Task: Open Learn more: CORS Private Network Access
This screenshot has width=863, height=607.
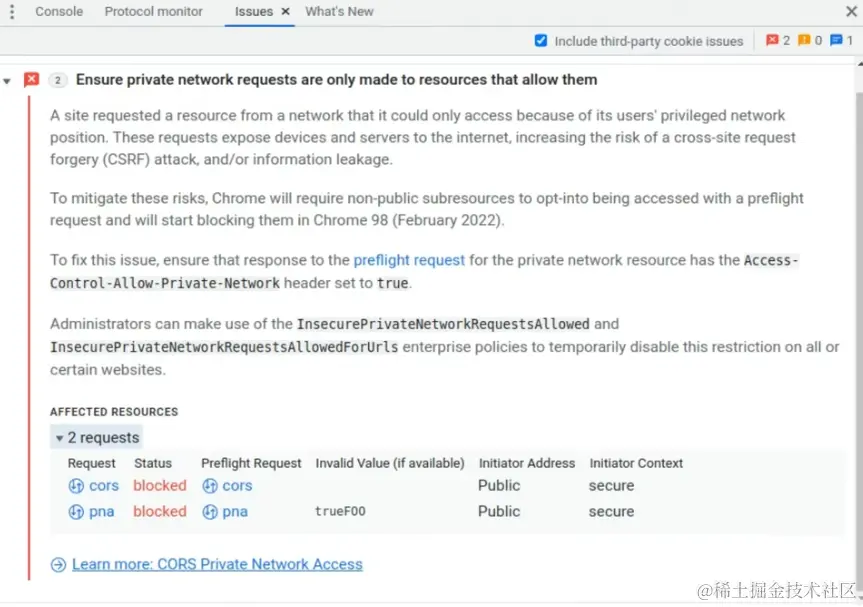Action: [x=217, y=565]
